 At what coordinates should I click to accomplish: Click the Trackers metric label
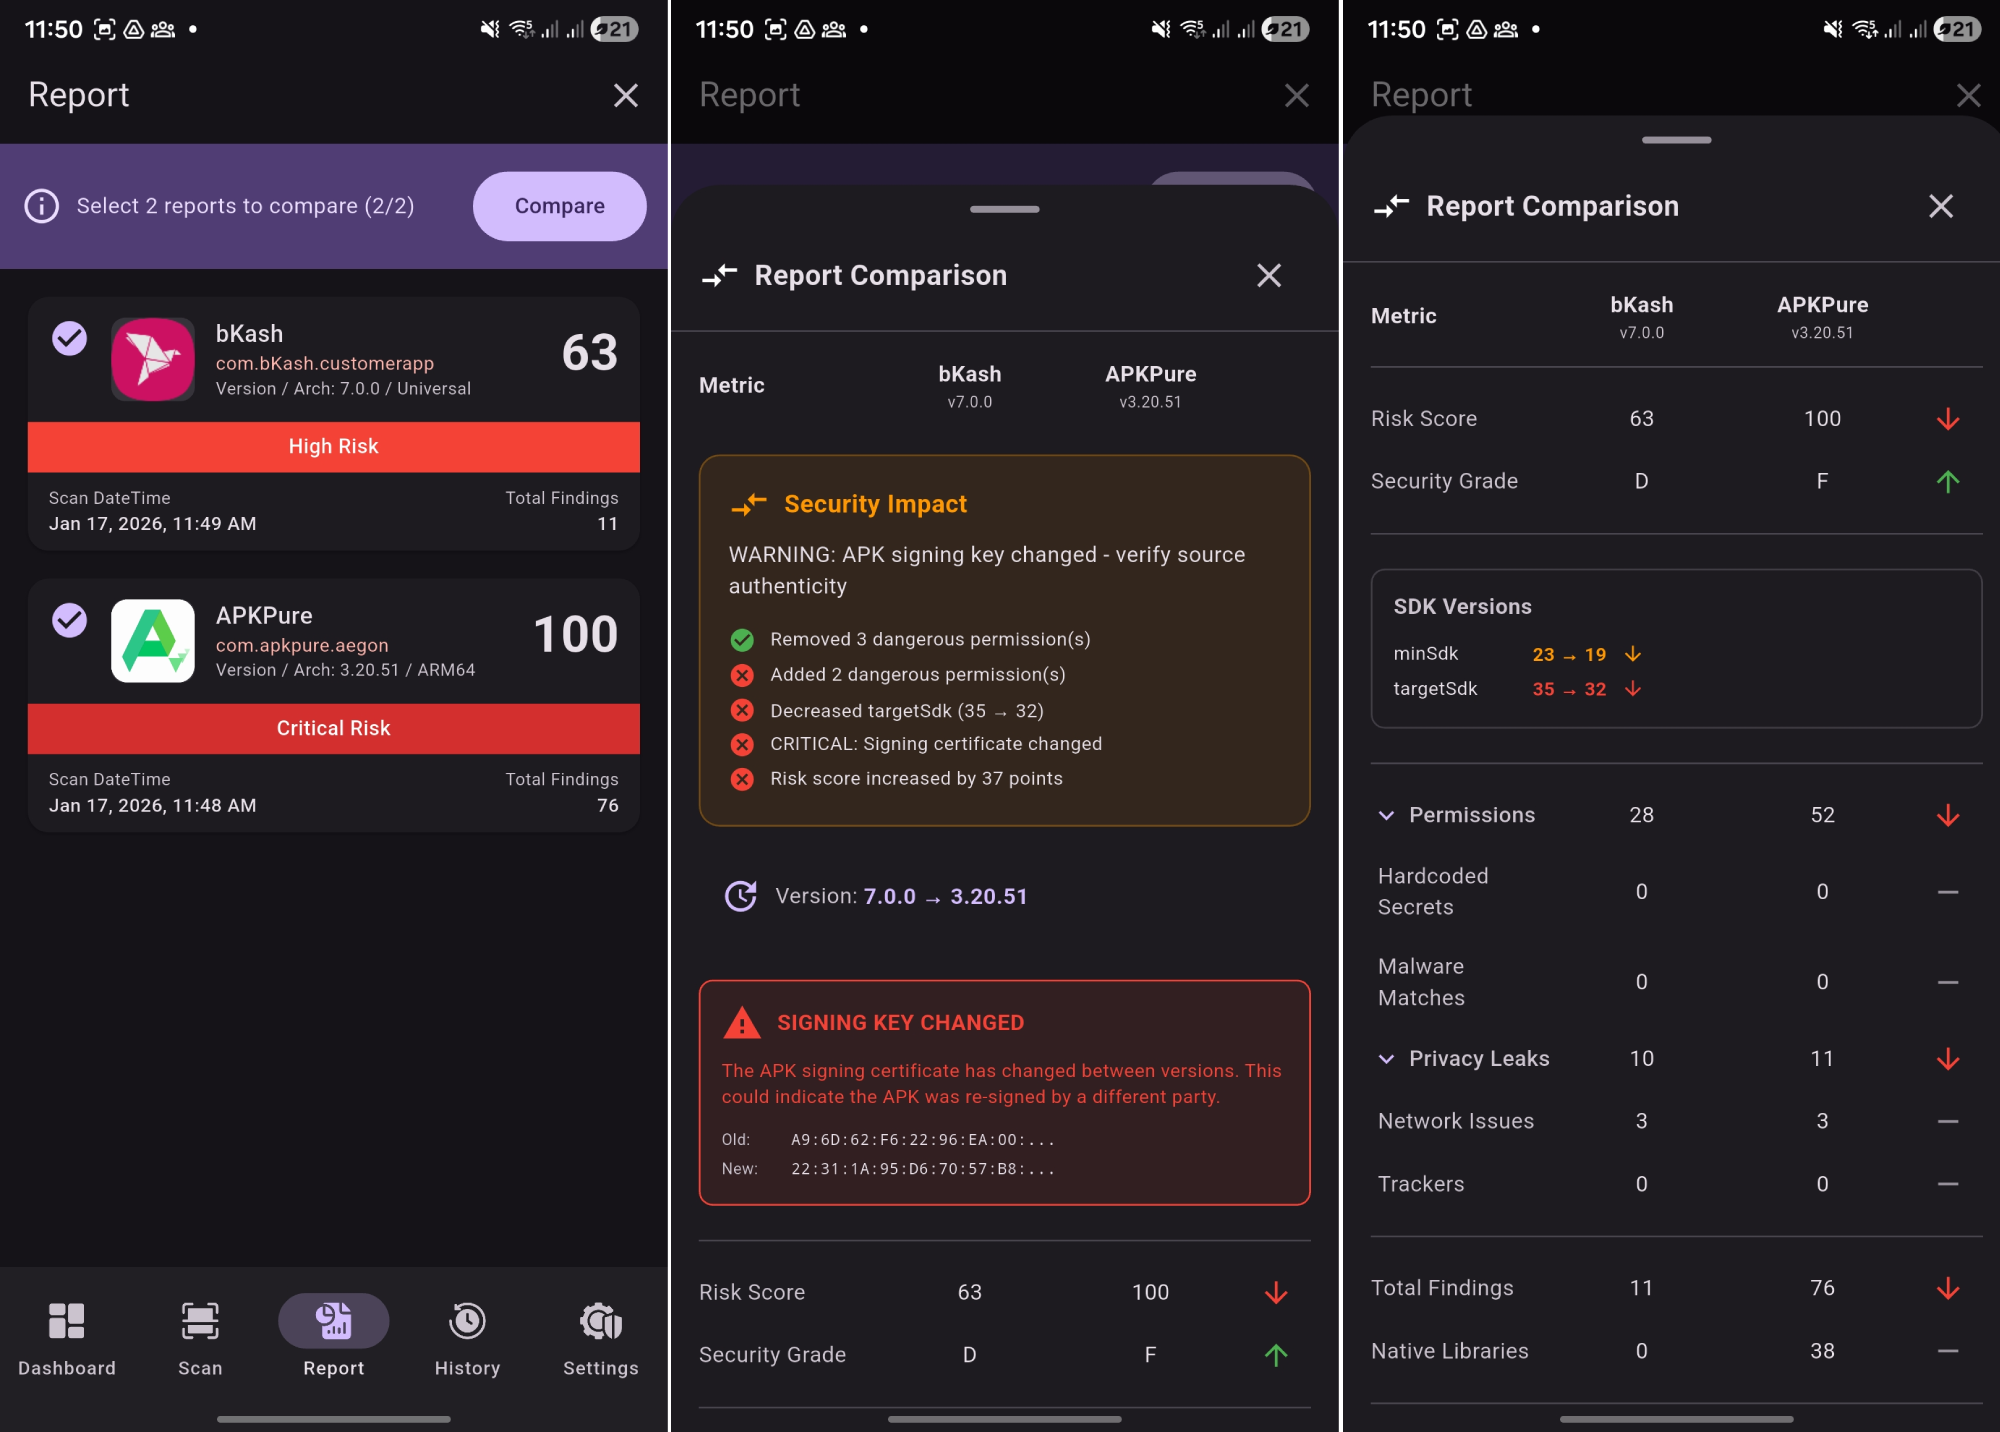[x=1421, y=1184]
